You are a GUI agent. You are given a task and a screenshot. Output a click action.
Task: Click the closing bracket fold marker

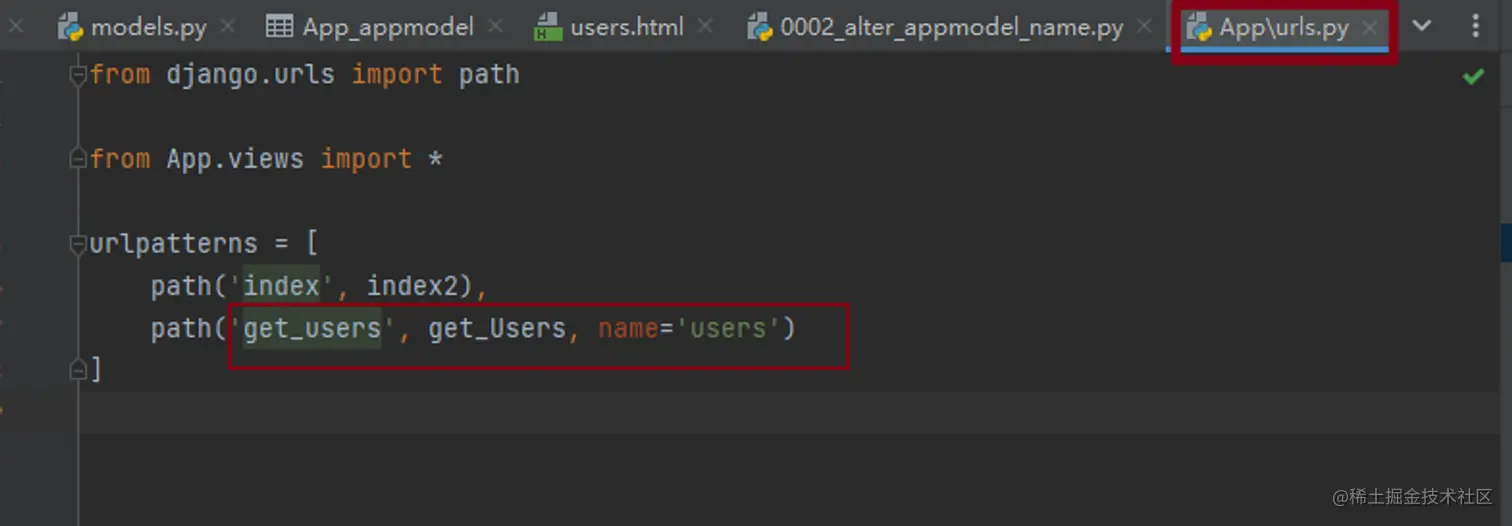point(78,370)
